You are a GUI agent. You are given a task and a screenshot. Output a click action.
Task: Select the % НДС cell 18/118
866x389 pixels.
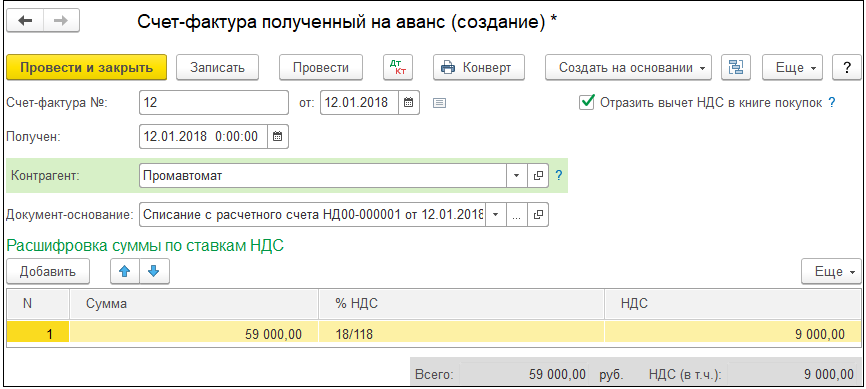462,334
